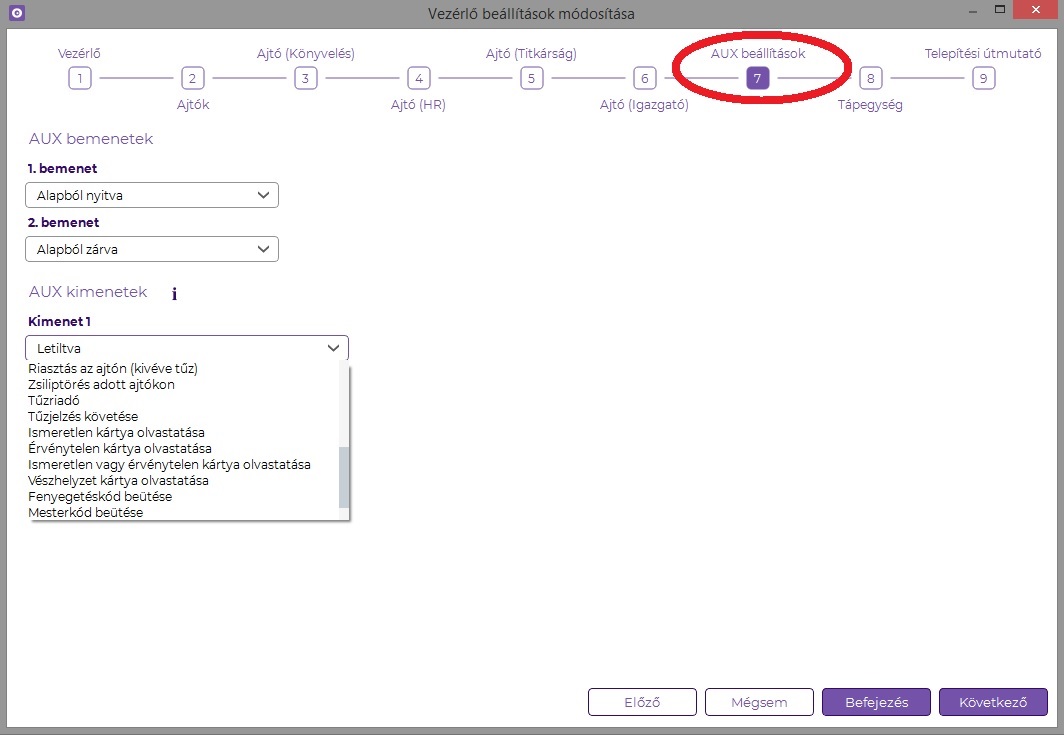Click the dropdown list scrollbar thumb

[x=344, y=478]
